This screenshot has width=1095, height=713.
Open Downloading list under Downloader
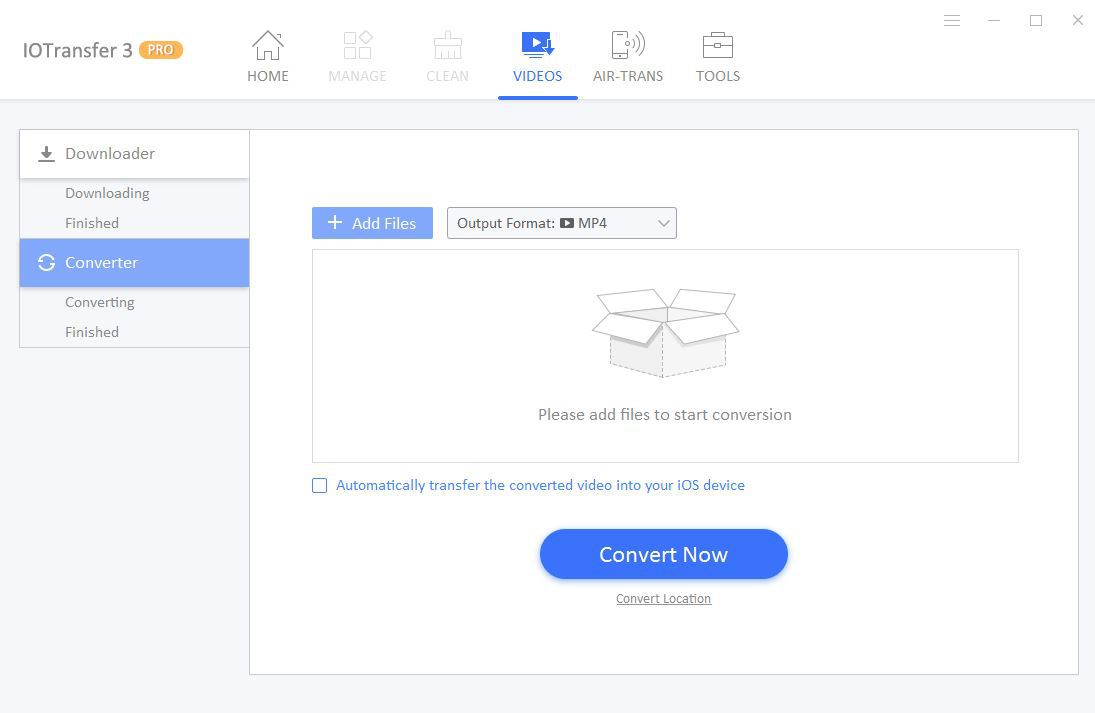point(107,193)
